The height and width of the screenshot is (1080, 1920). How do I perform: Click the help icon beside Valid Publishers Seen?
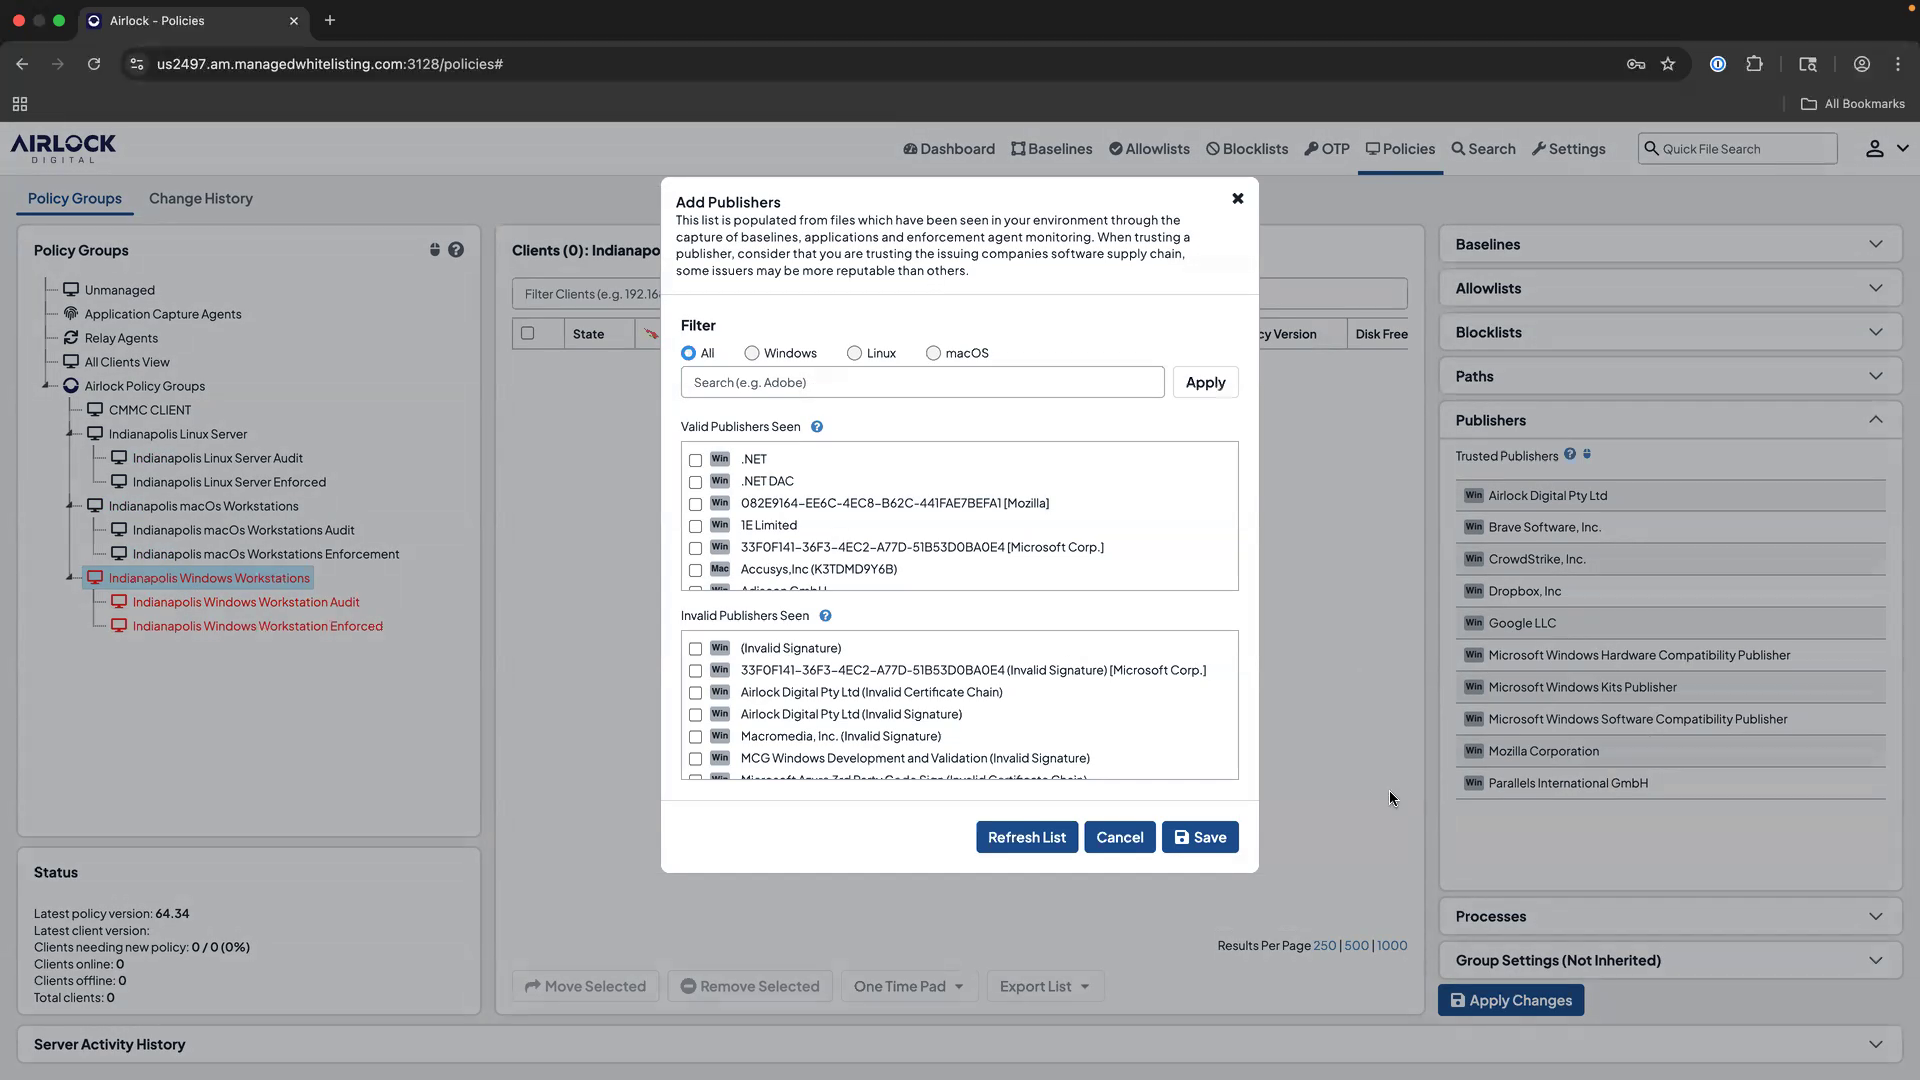coord(816,426)
